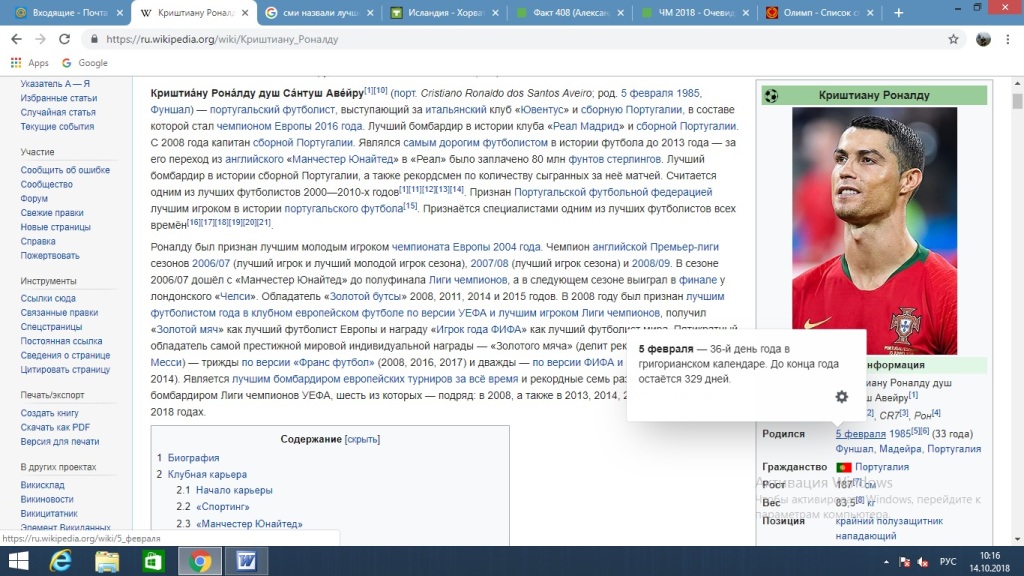Click the page scrollbar down arrow
The height and width of the screenshot is (576, 1024).
coord(1017,539)
